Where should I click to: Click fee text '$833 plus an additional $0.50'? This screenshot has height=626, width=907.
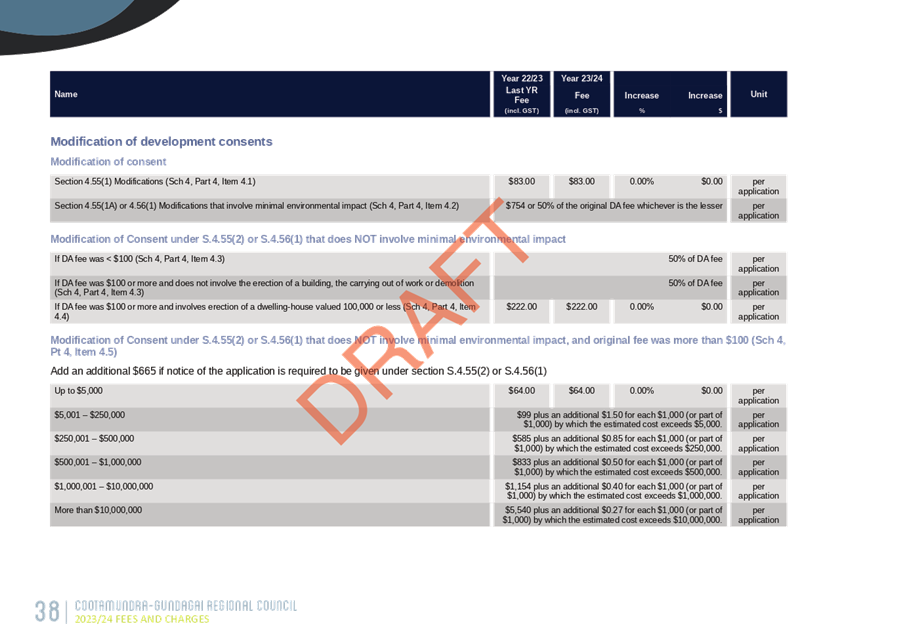tap(617, 467)
